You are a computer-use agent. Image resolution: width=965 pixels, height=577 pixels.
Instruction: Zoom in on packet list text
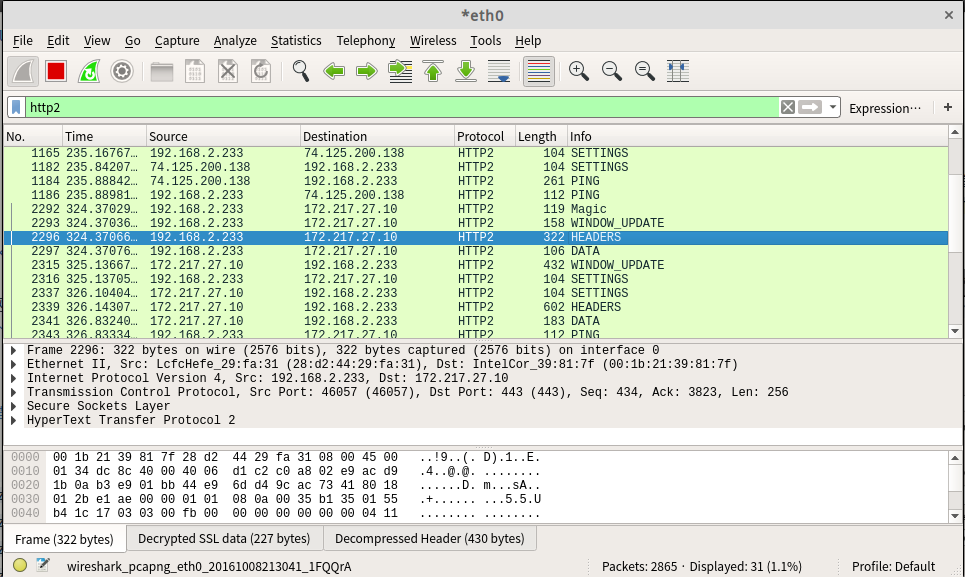click(x=578, y=71)
